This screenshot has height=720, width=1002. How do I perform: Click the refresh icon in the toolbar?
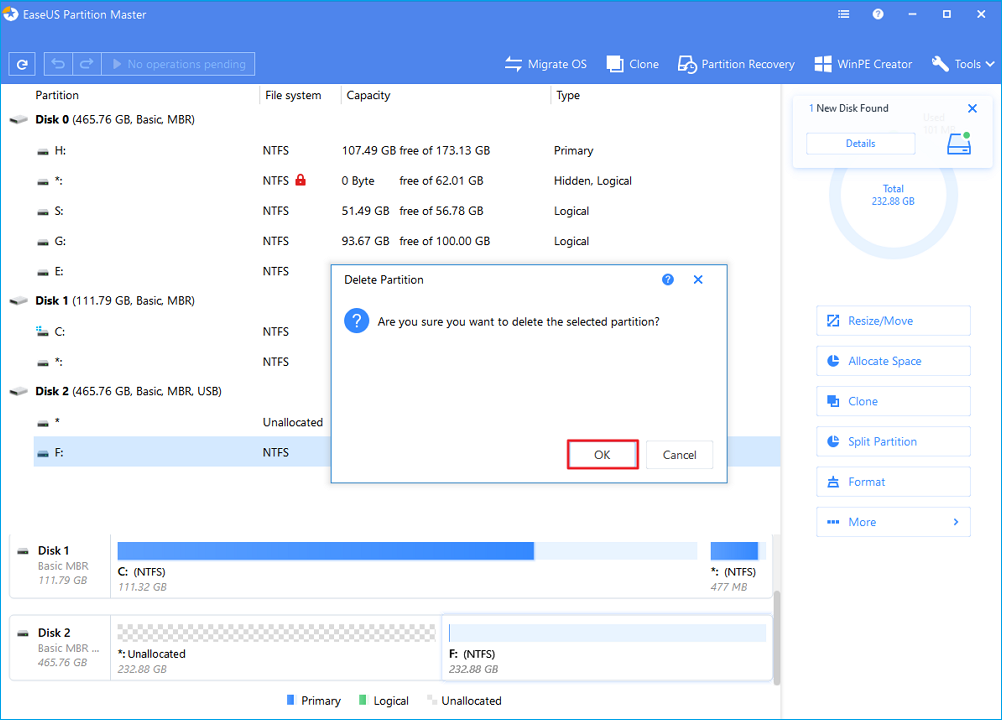(x=21, y=64)
